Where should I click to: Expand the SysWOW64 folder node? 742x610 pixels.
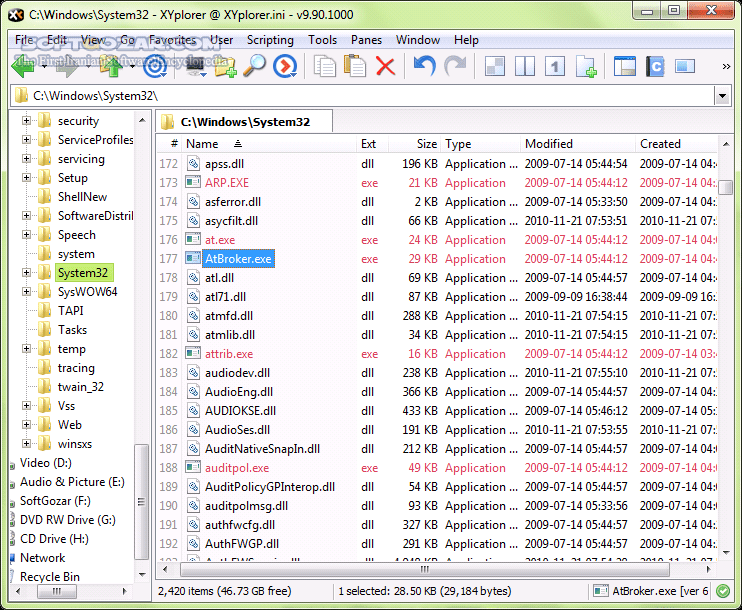(x=27, y=292)
